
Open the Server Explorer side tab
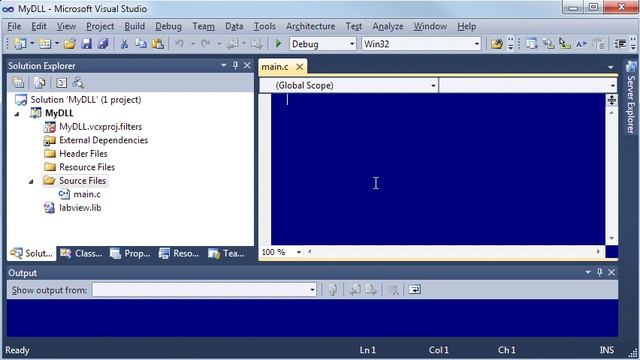click(x=631, y=98)
